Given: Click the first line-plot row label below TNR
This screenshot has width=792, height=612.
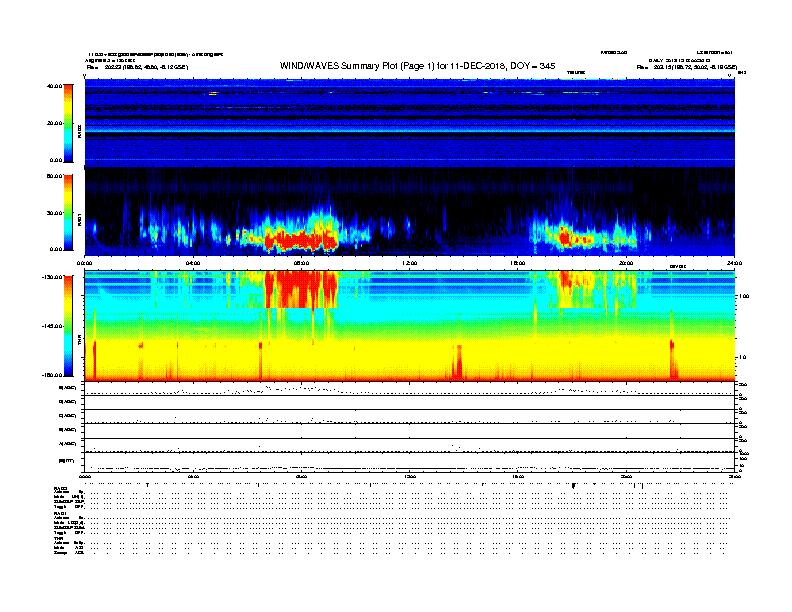Looking at the screenshot, I should click(x=68, y=388).
